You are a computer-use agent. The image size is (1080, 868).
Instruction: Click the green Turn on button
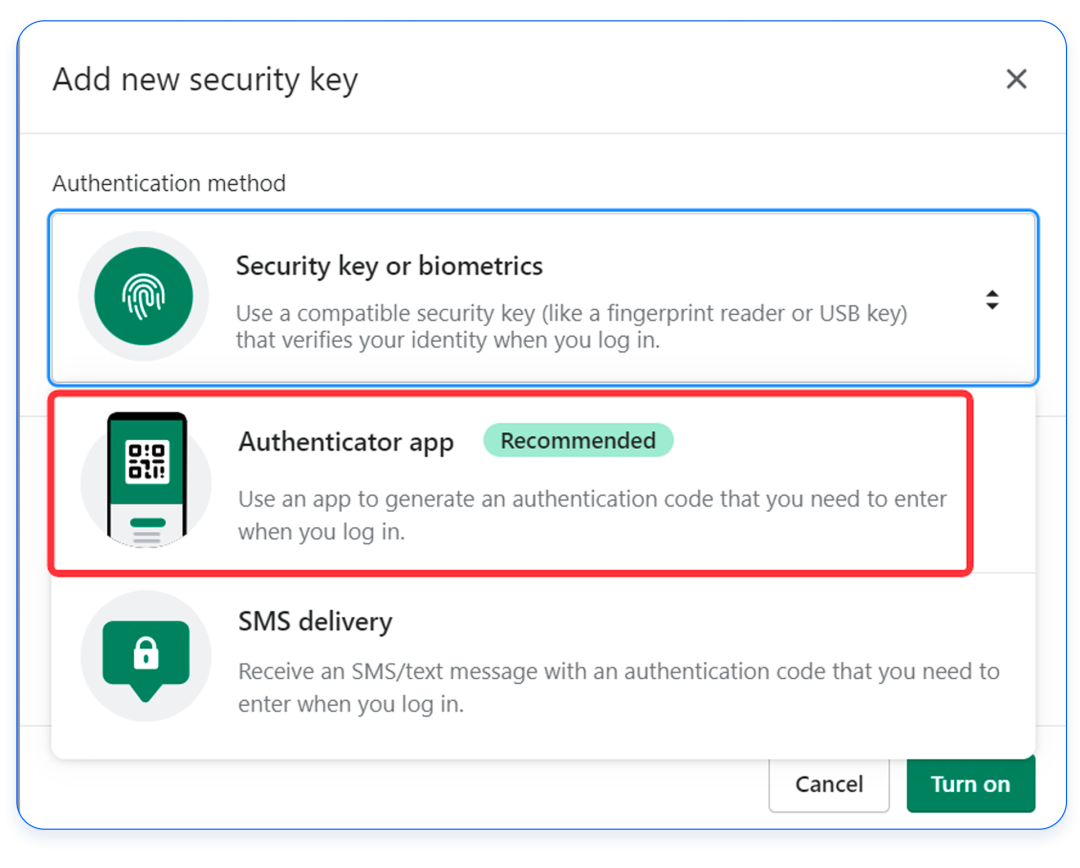[970, 784]
